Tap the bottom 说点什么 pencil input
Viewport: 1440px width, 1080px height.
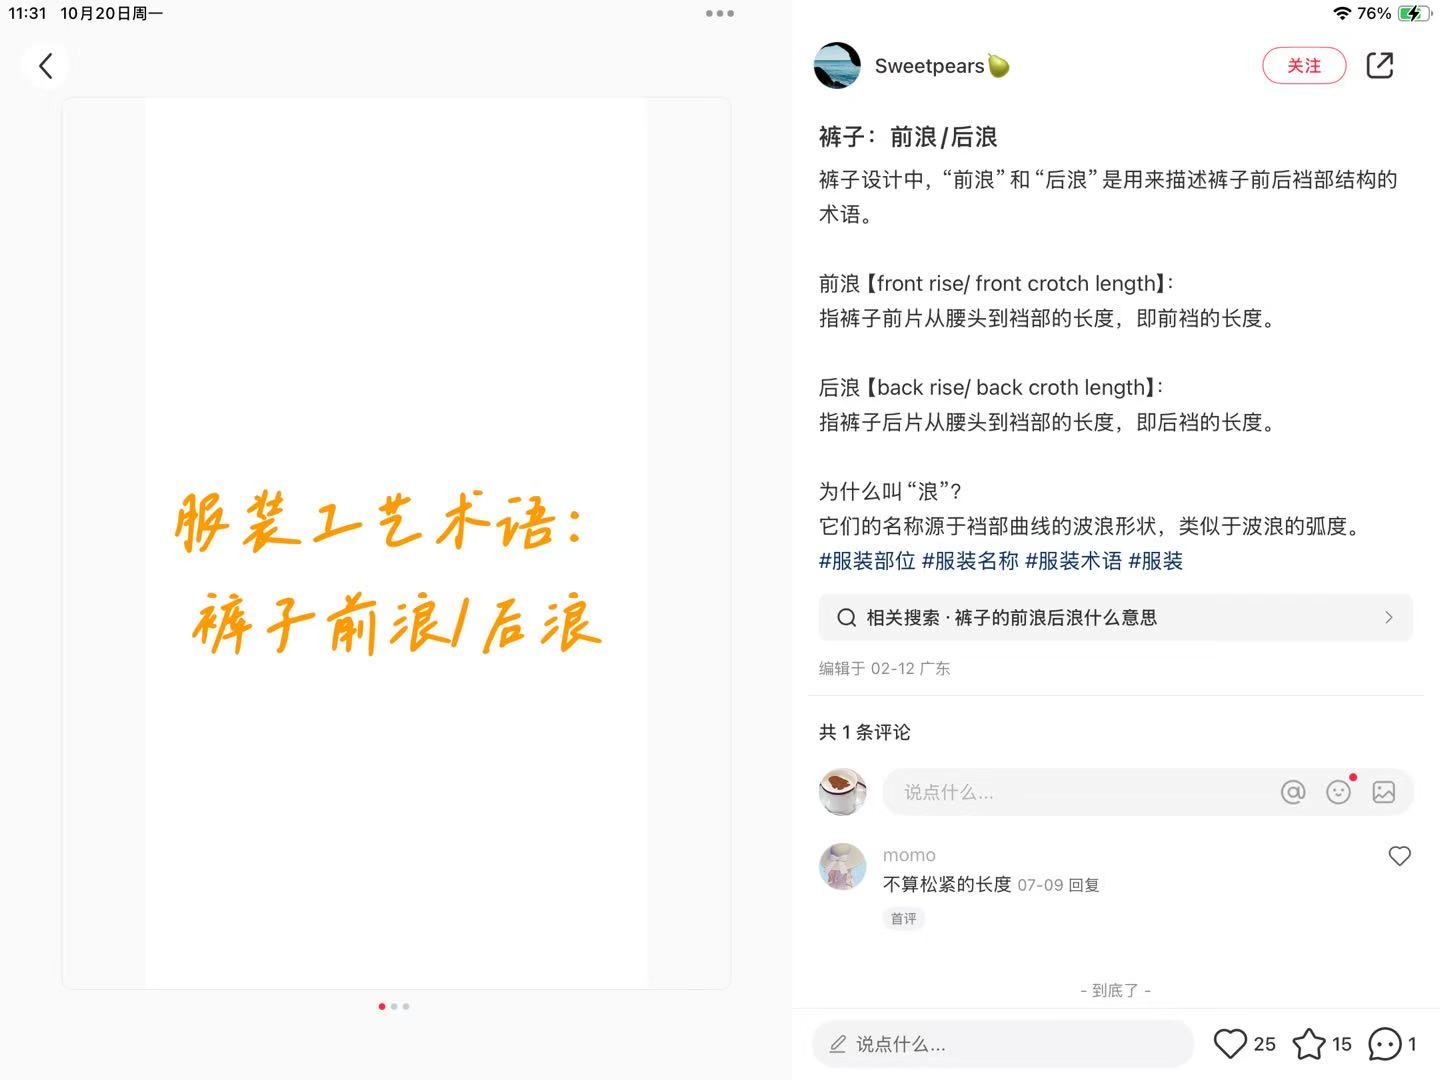click(1003, 1044)
